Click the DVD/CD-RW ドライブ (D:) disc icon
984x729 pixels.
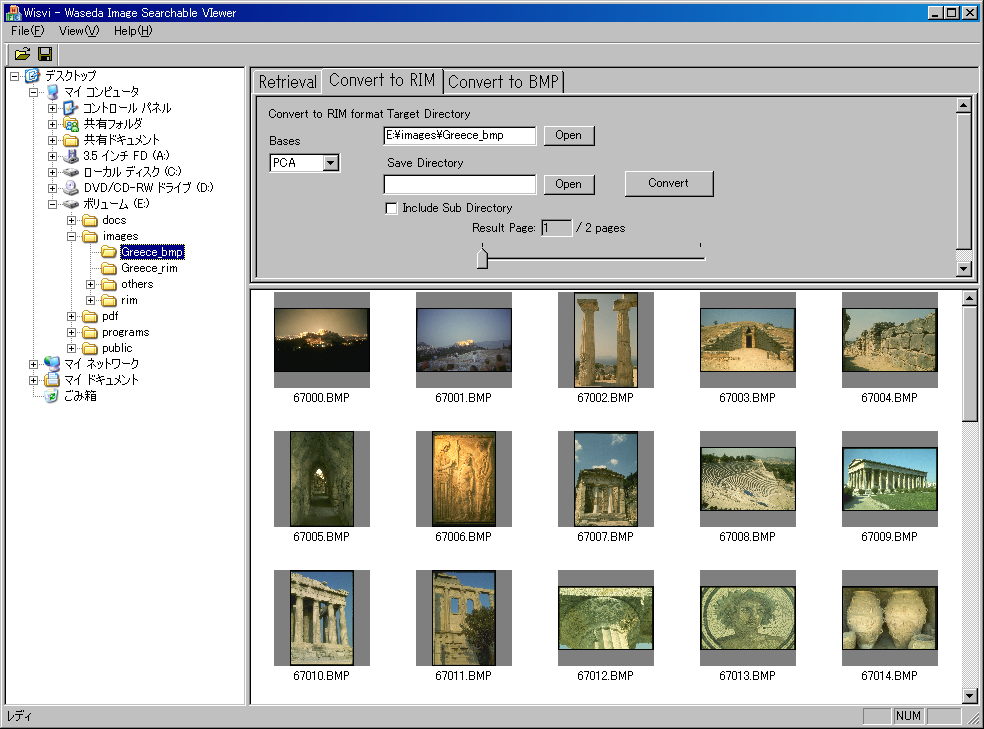click(x=71, y=188)
